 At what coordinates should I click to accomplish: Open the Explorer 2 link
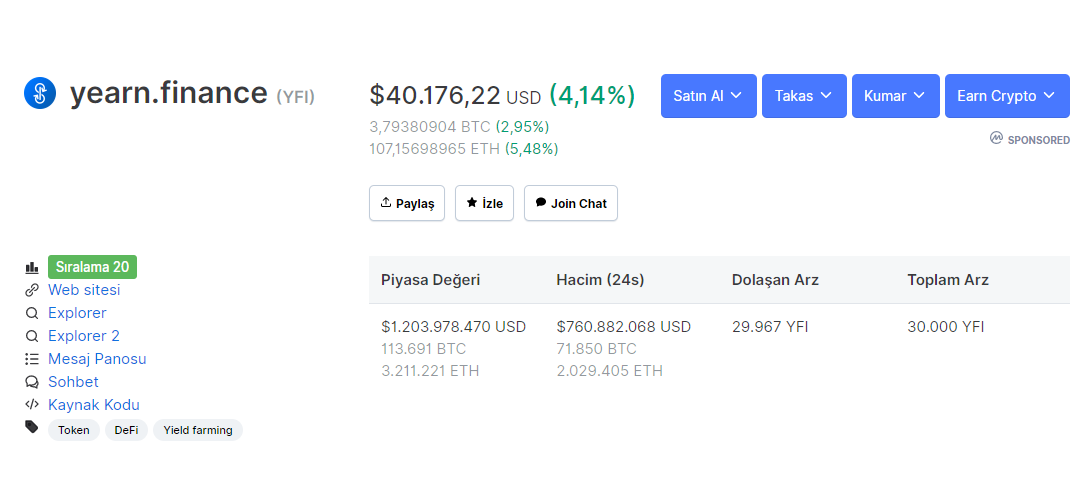(x=84, y=336)
